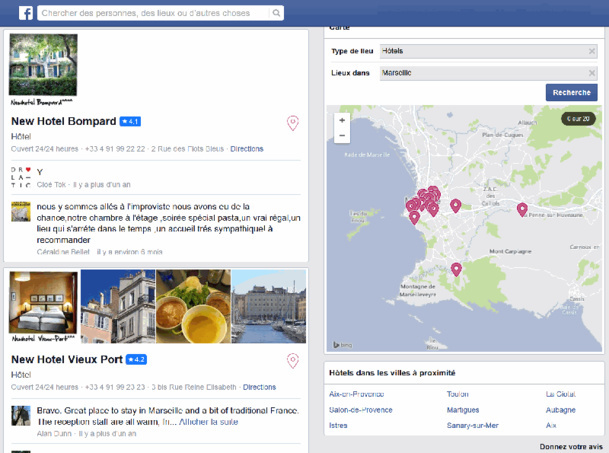The width and height of the screenshot is (609, 453).
Task: Open Vieux Port harbor view photo
Action: (x=269, y=307)
